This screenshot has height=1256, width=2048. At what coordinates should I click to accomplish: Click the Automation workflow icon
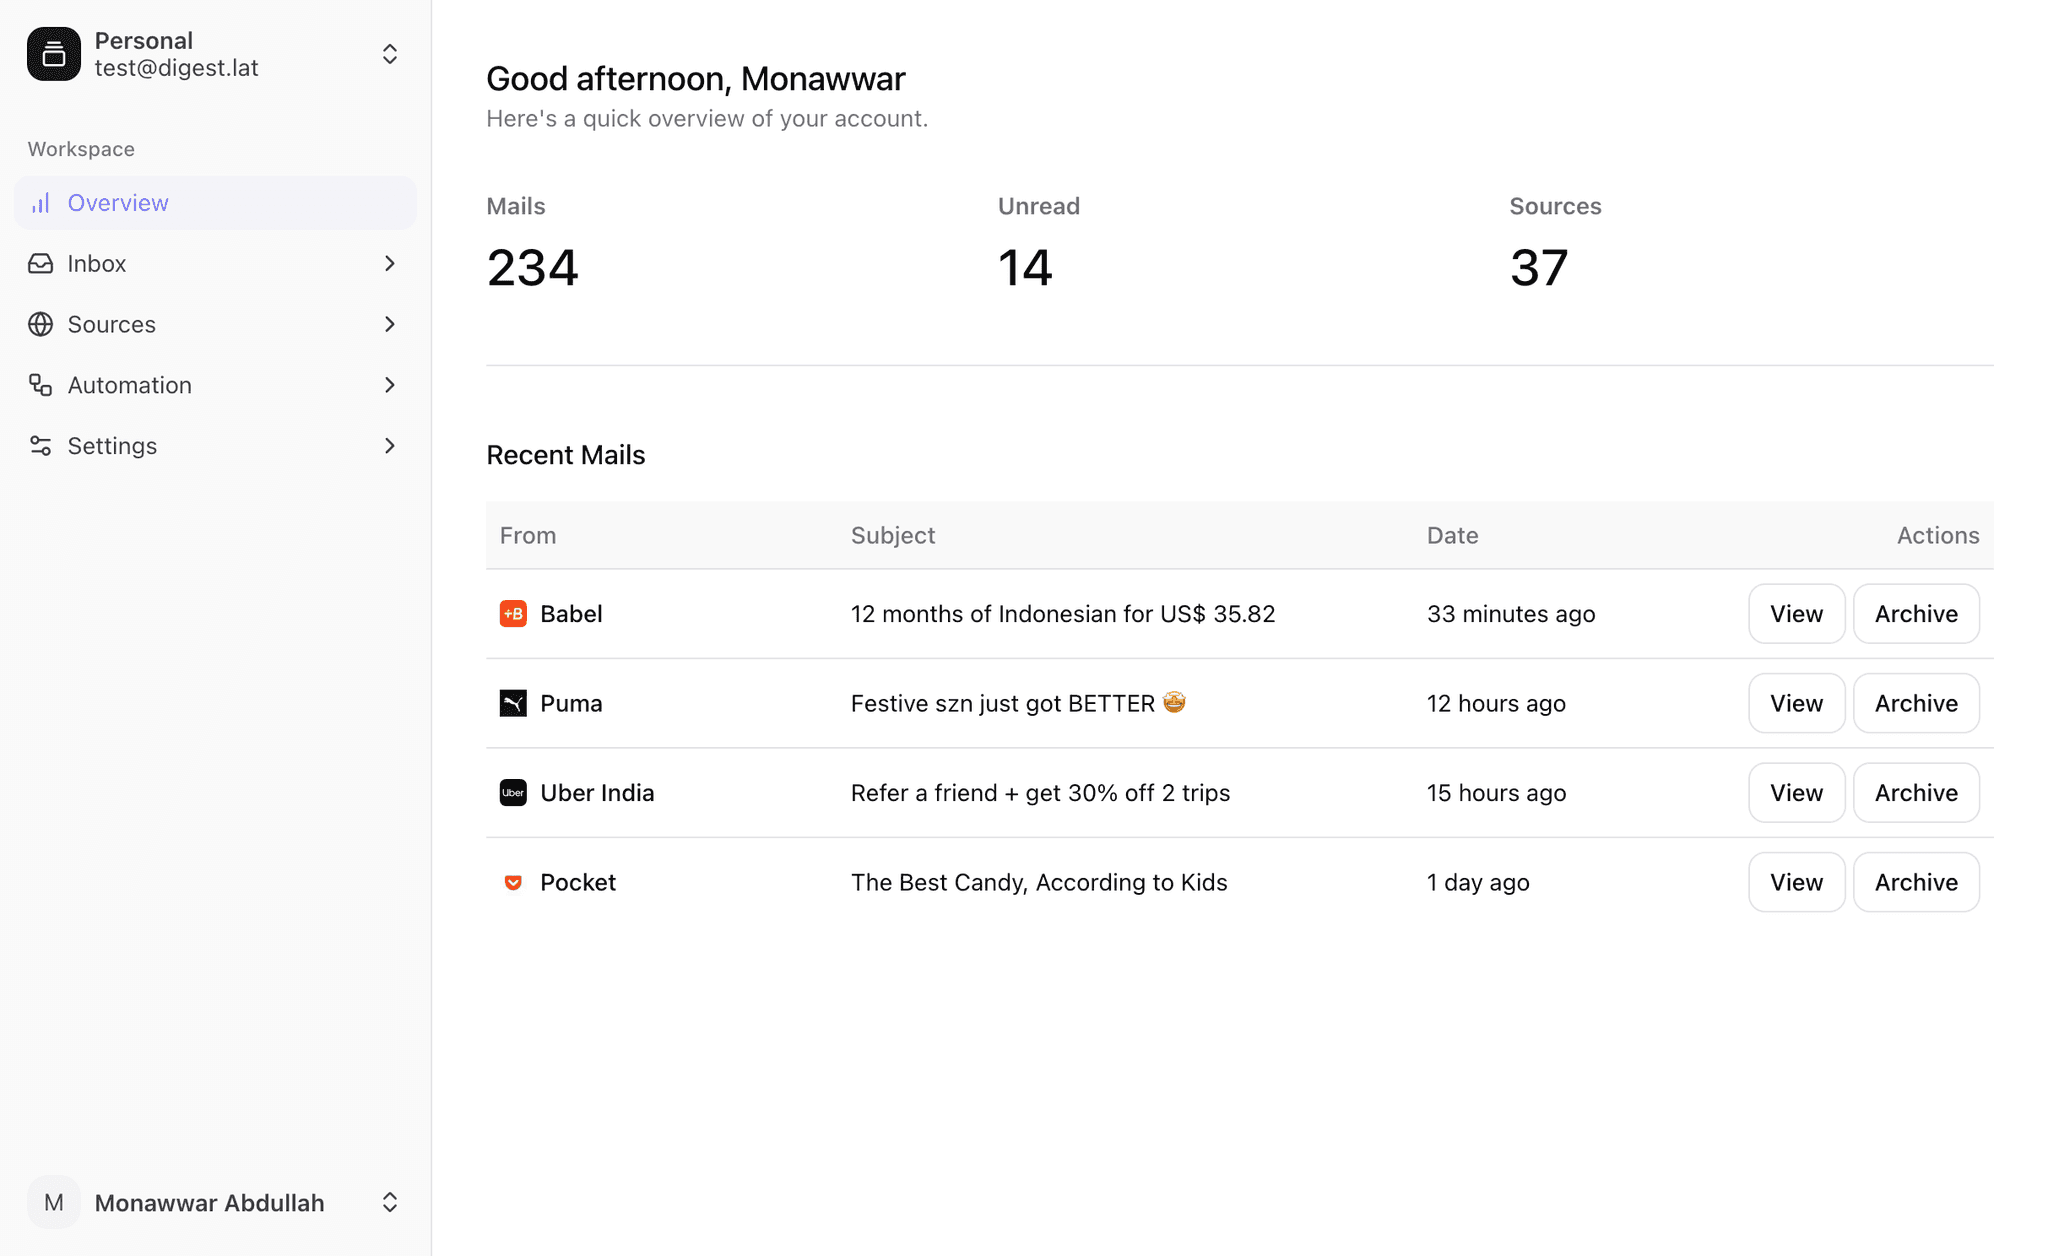point(41,385)
